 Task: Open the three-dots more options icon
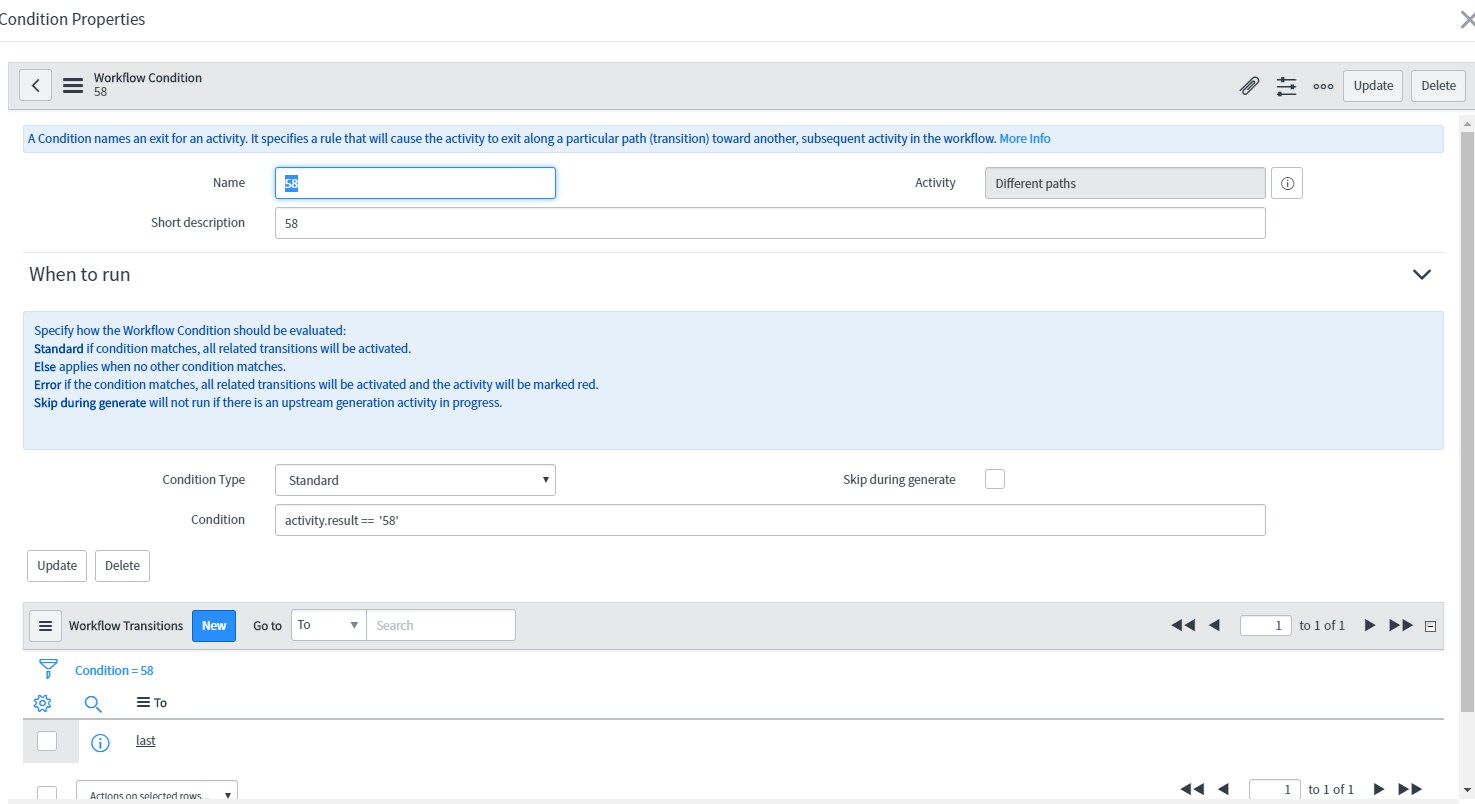click(x=1323, y=86)
